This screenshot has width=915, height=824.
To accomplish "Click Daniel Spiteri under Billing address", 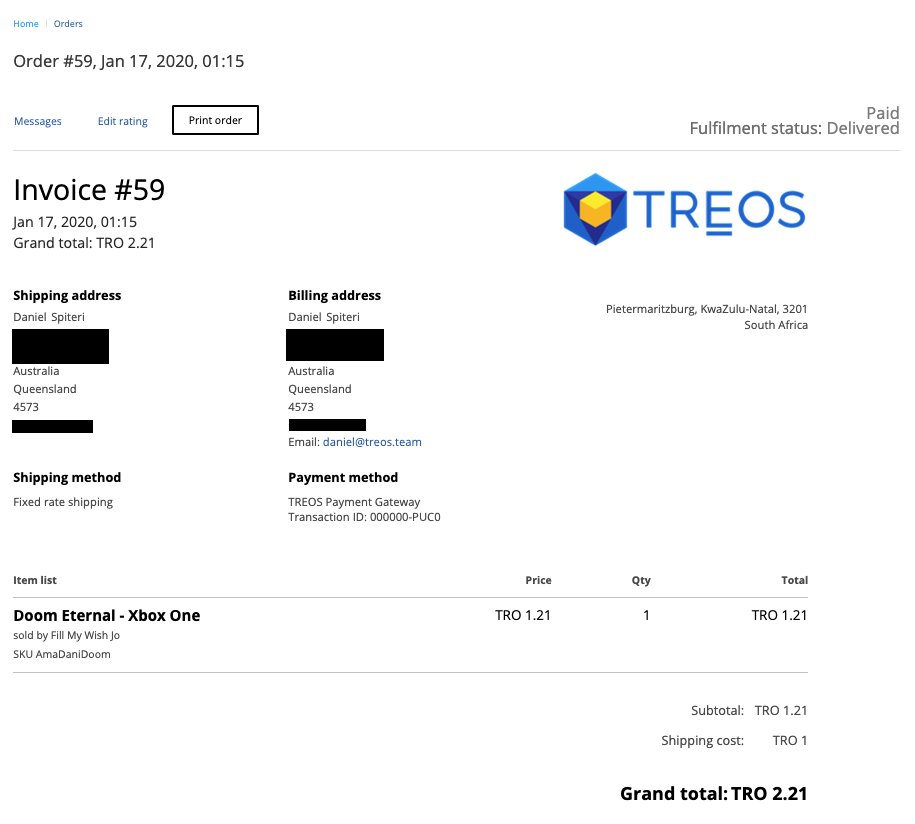I will tap(324, 317).
